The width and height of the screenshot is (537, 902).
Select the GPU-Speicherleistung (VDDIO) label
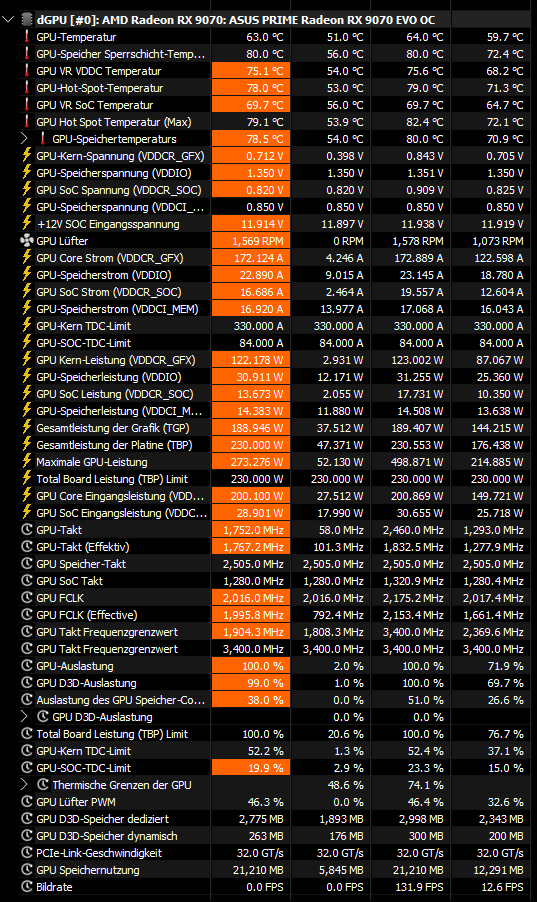point(109,377)
